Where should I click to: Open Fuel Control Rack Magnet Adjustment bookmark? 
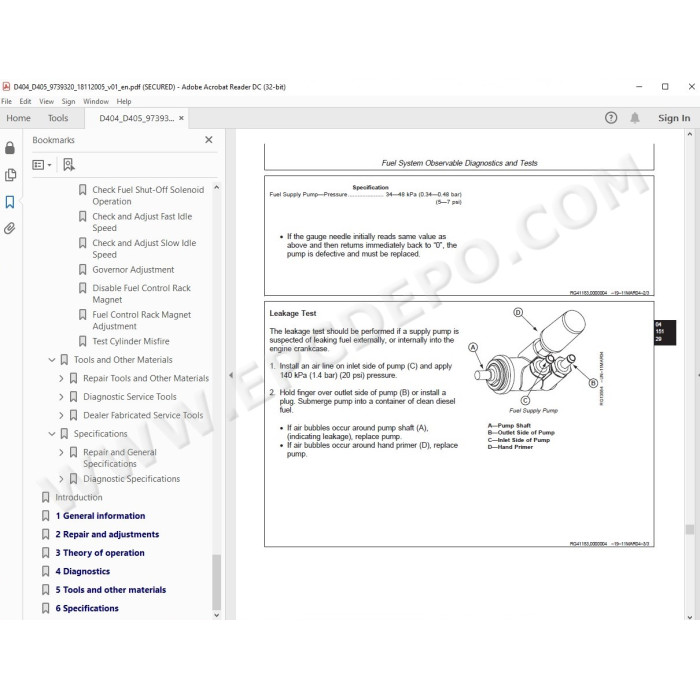tap(141, 321)
